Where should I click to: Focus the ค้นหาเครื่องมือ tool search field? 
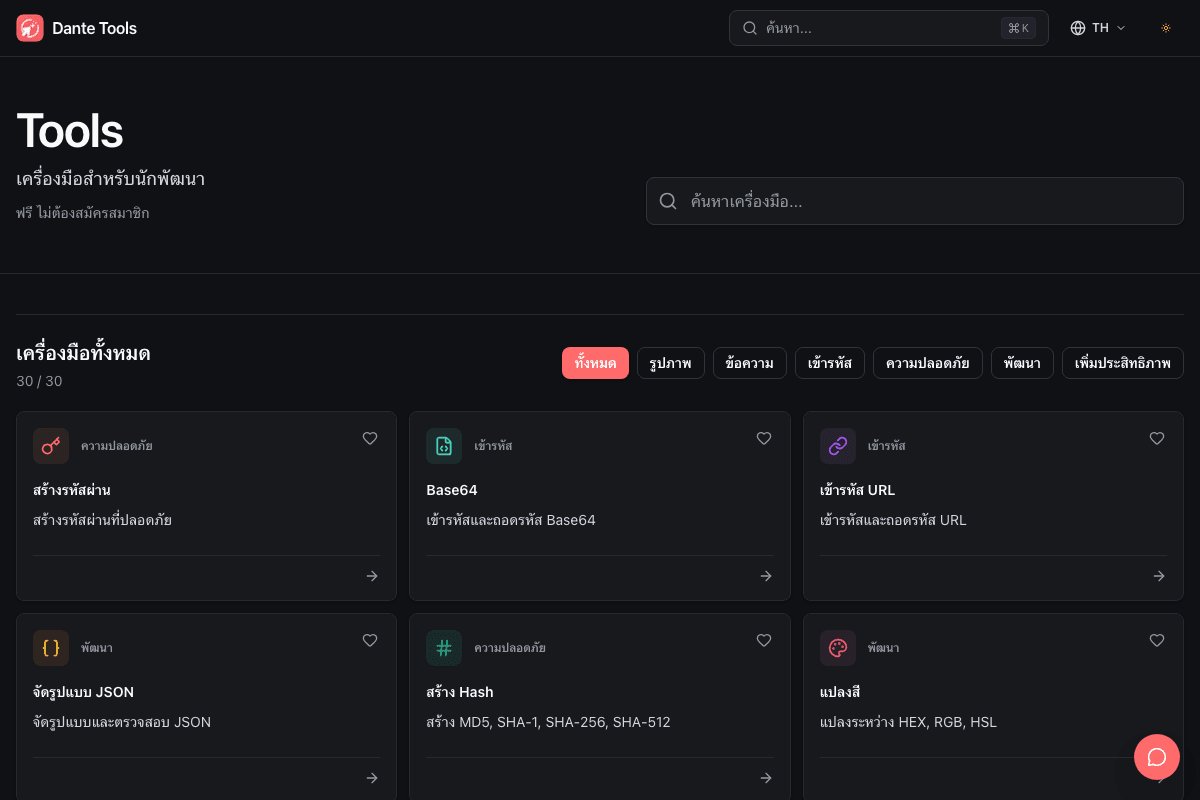914,201
